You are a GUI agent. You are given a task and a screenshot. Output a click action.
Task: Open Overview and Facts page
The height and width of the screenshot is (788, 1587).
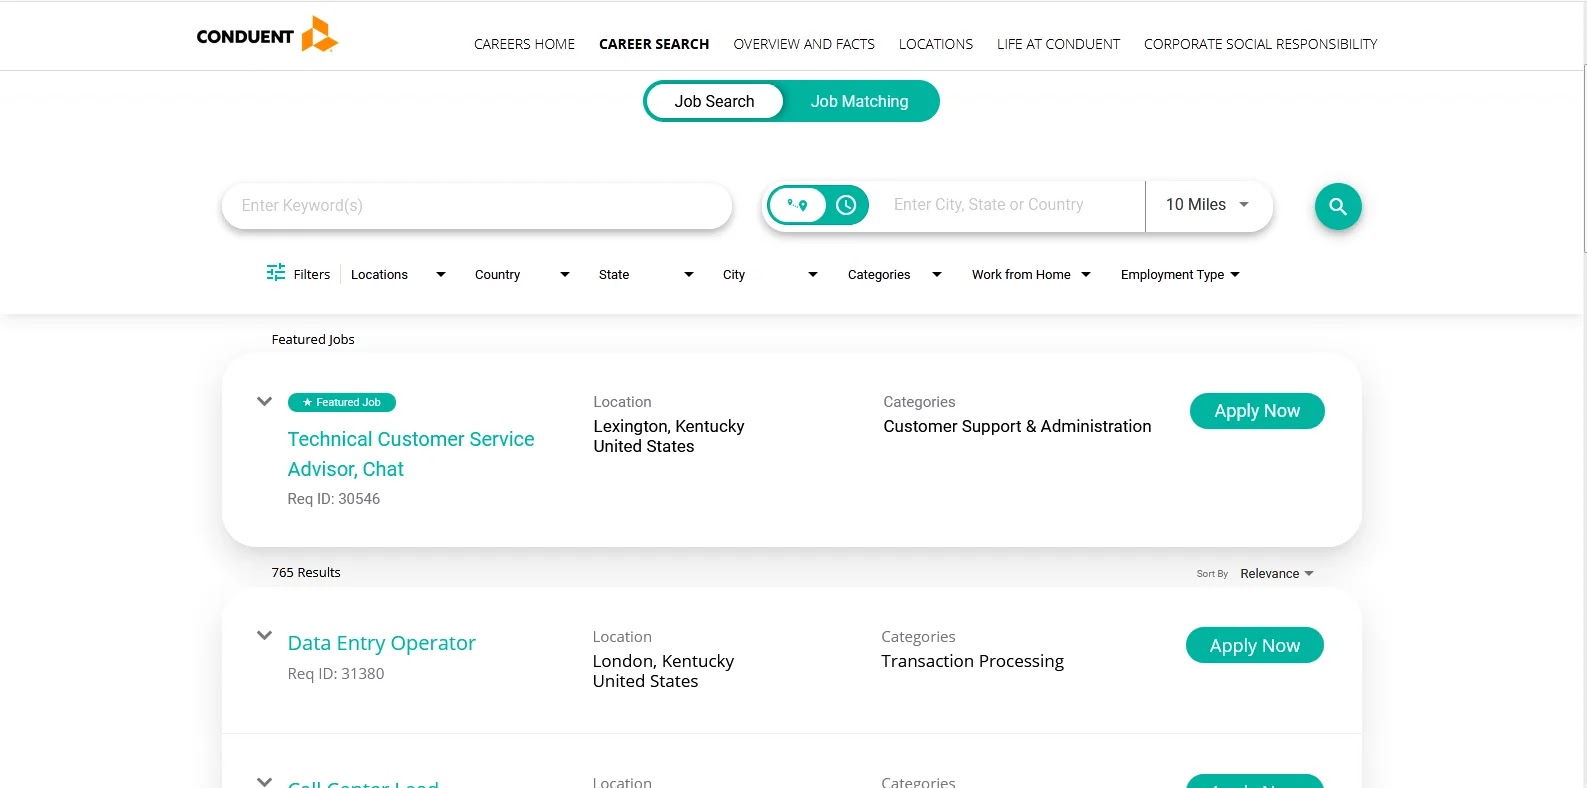[804, 44]
